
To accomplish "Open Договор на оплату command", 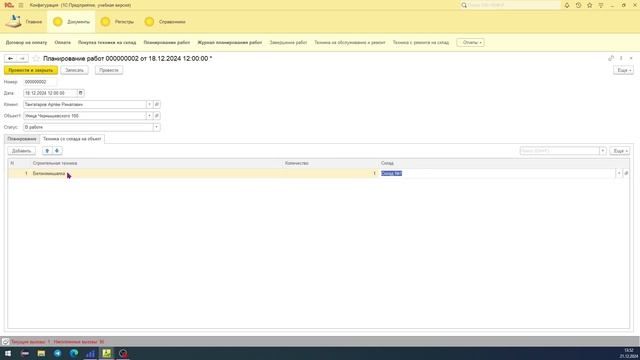I will click(26, 42).
